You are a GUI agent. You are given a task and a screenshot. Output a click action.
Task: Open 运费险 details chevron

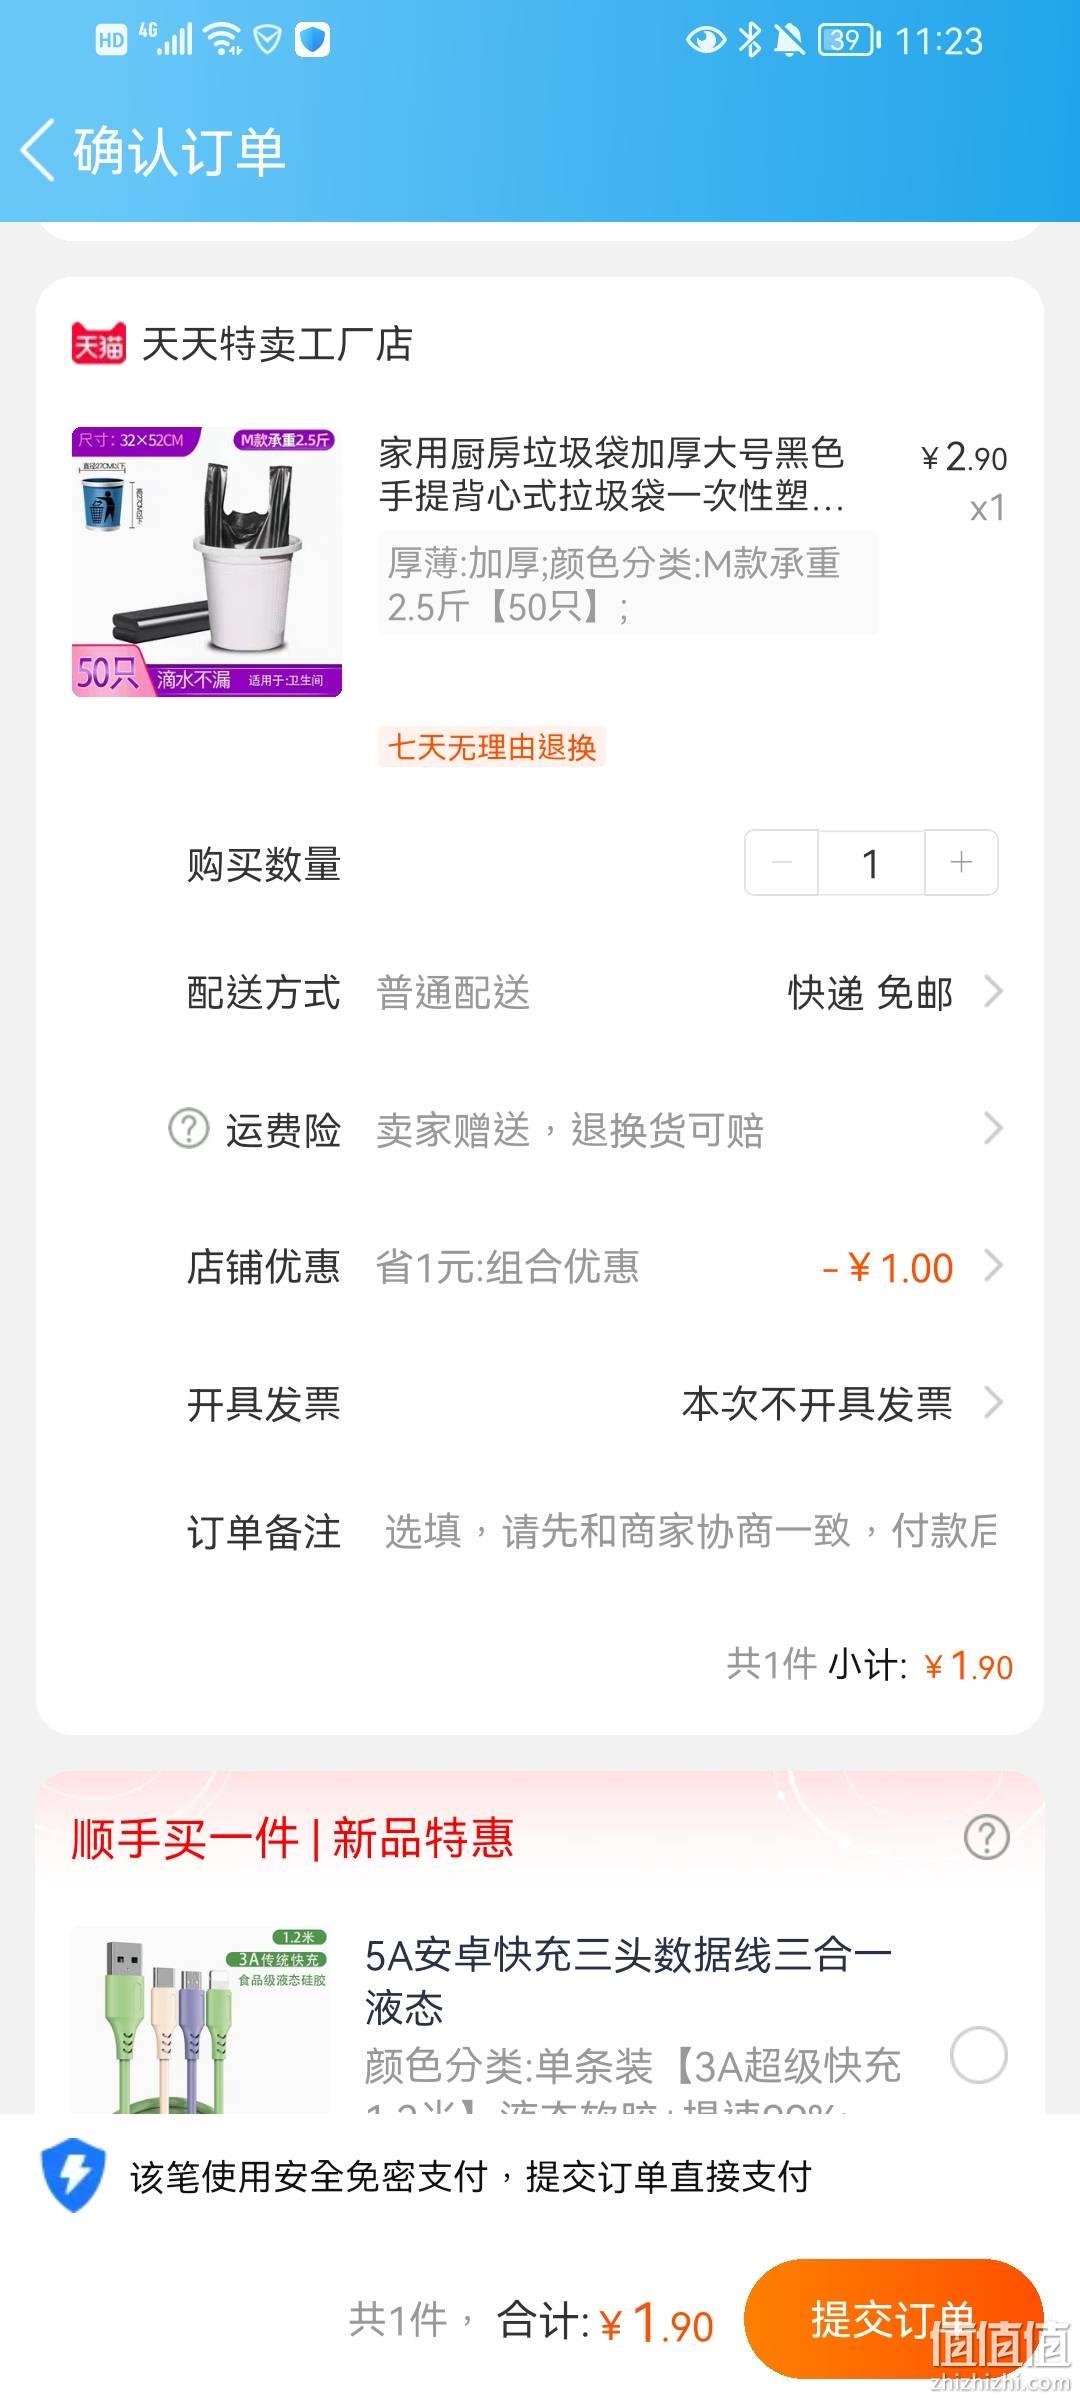[x=993, y=1129]
